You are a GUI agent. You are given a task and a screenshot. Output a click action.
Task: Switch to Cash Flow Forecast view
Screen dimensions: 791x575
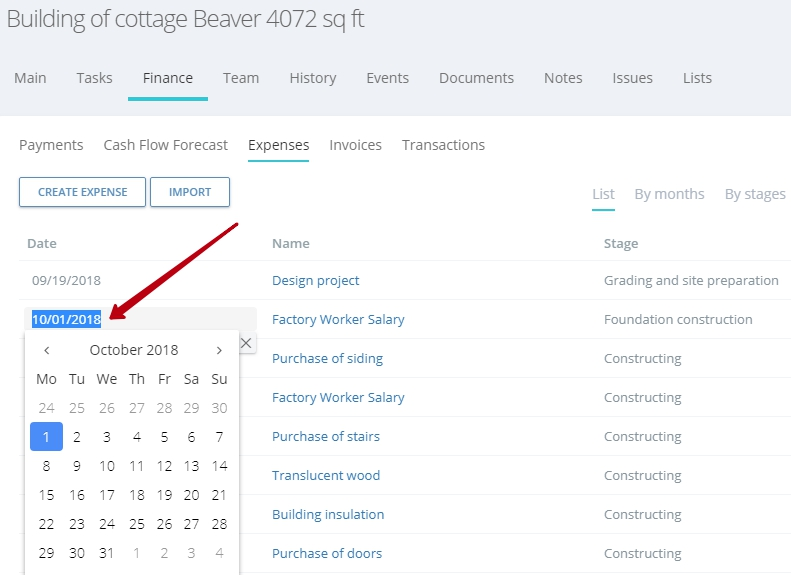click(165, 145)
